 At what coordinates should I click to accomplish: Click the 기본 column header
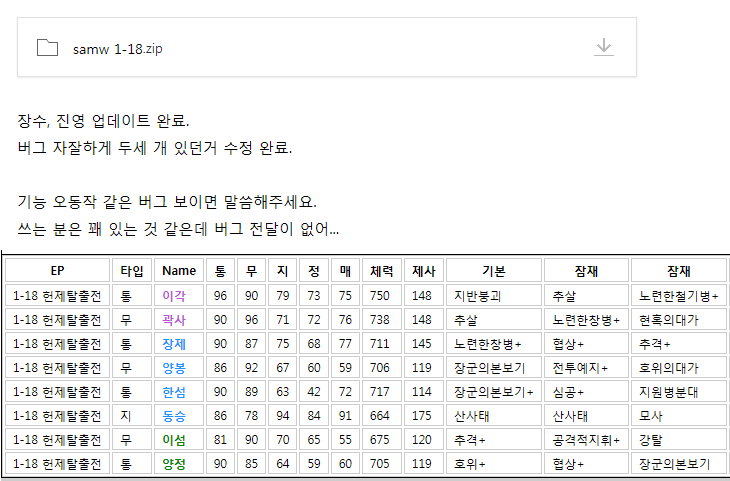tap(494, 271)
